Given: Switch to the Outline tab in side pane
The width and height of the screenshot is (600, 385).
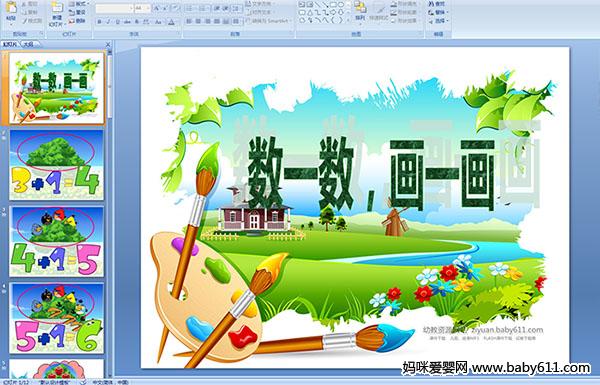Looking at the screenshot, I should (x=29, y=44).
